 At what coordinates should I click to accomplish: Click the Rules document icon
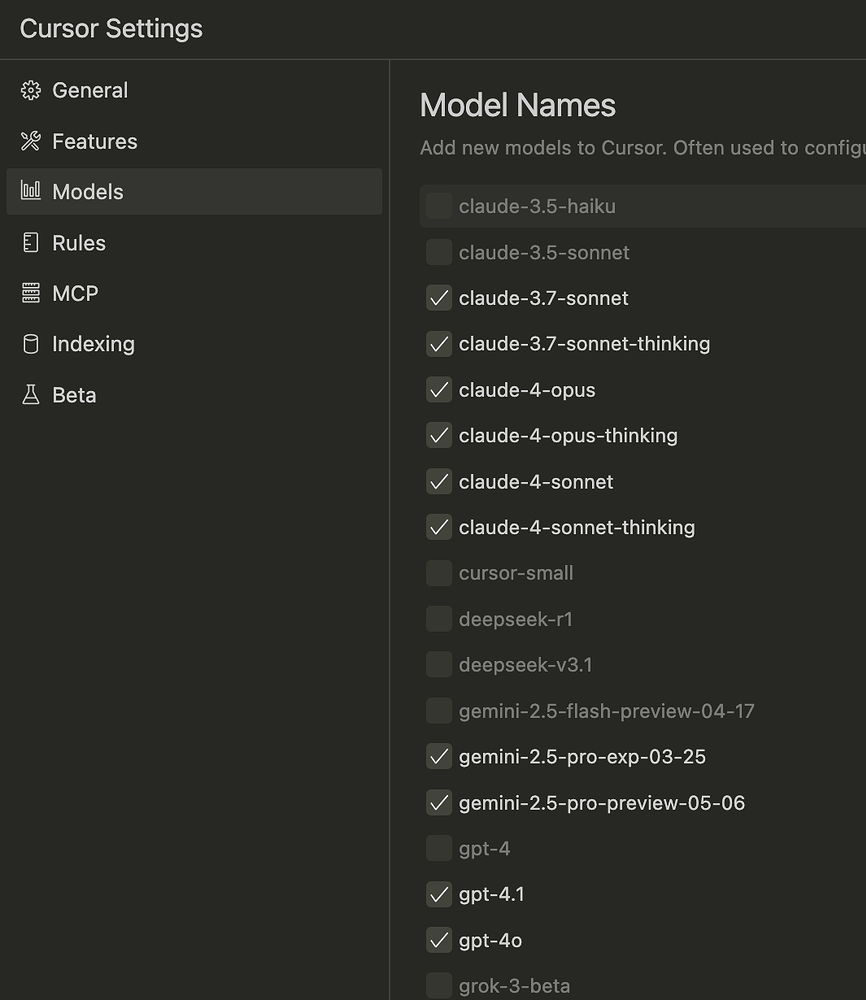[x=31, y=242]
